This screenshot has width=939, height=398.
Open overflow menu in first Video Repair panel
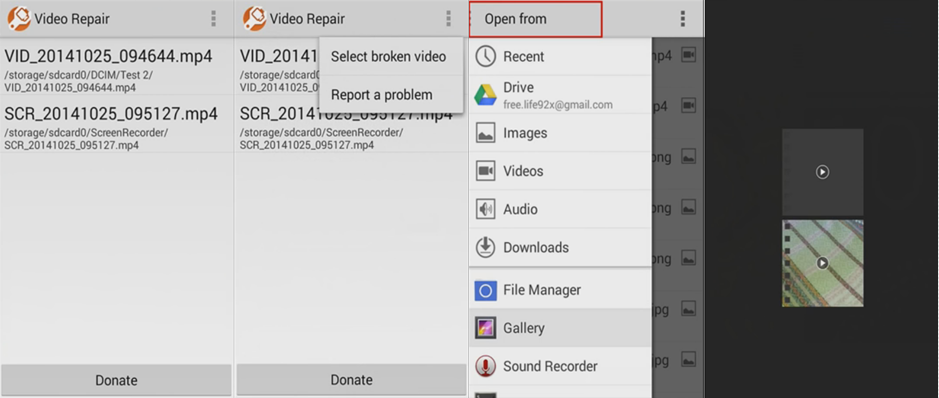(x=213, y=19)
